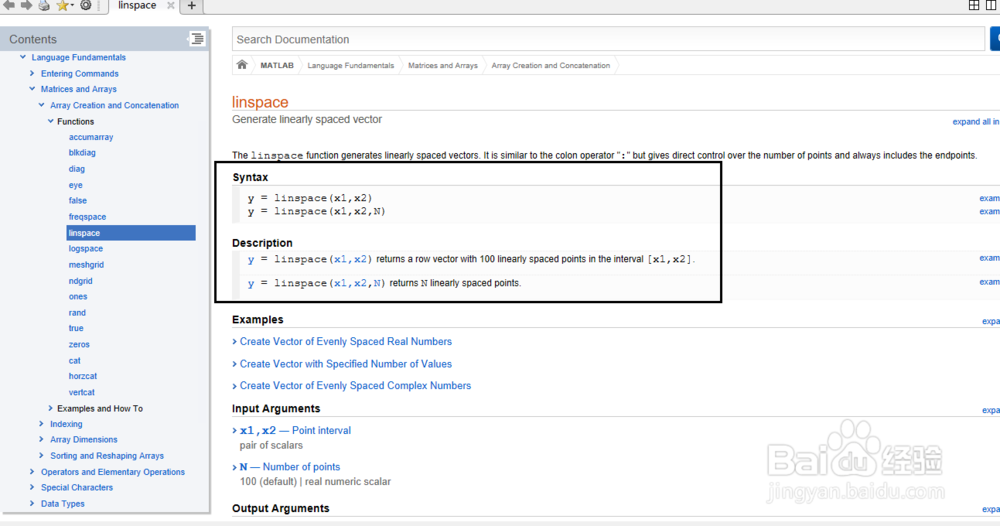Image resolution: width=1000 pixels, height=526 pixels.
Task: Expand the Entering Commands node
Action: [x=33, y=74]
